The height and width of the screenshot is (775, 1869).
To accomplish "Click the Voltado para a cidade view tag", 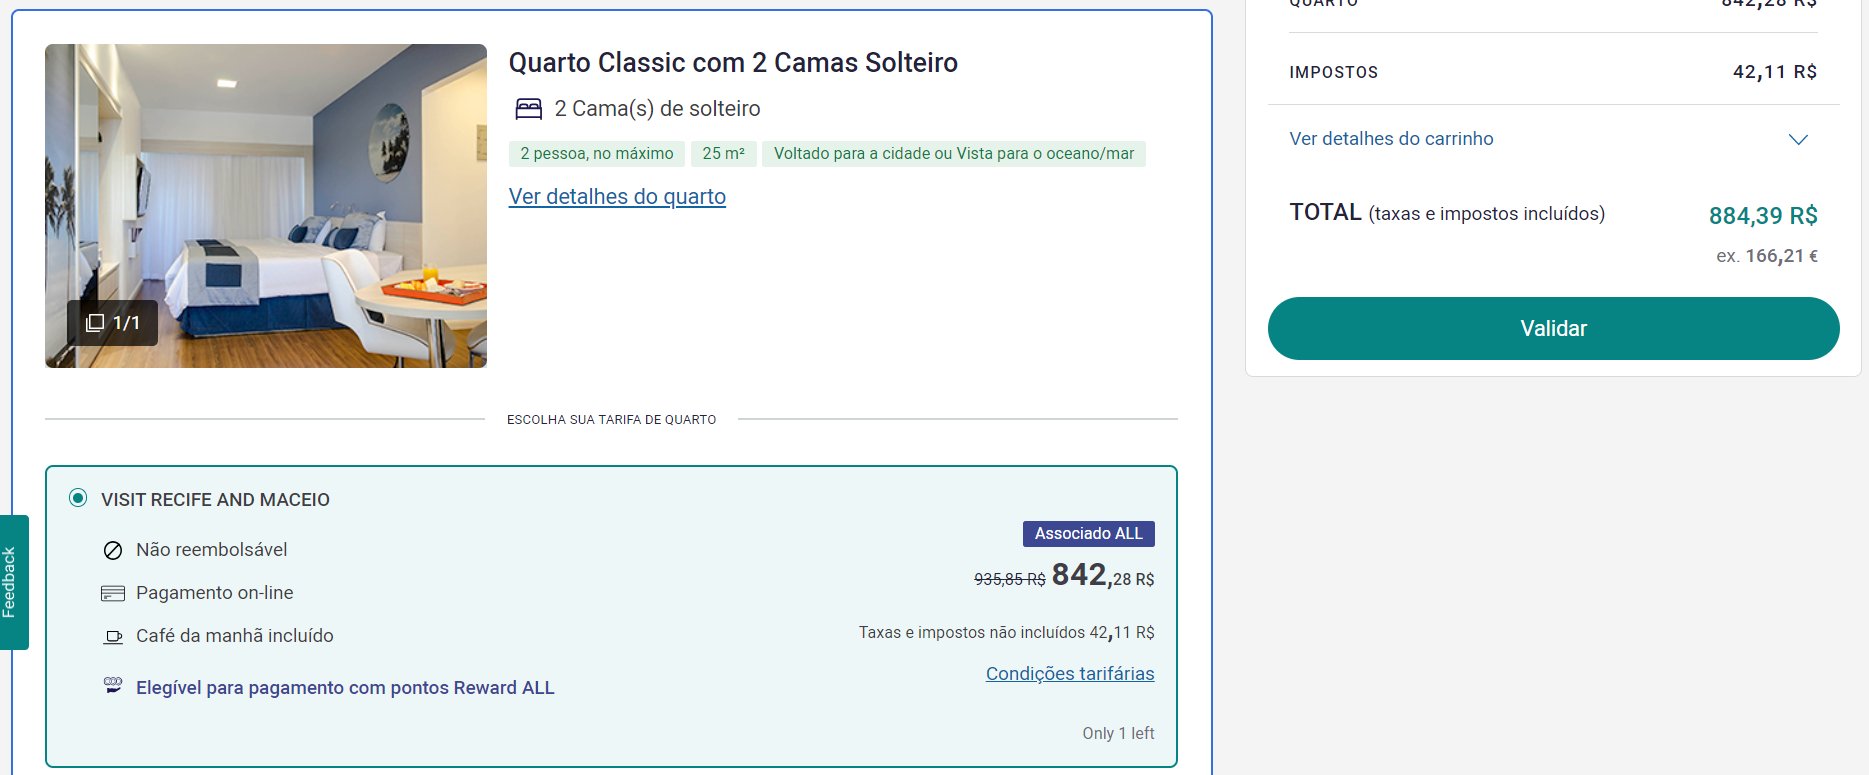I will 954,153.
